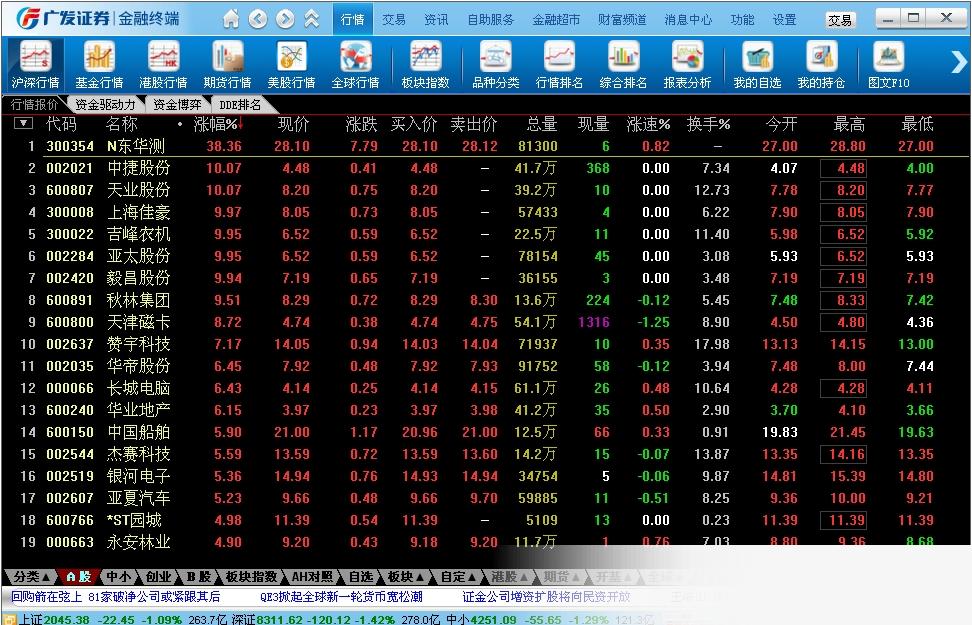Open 港股 dropdown tab
This screenshot has height=625, width=972.
(510, 577)
